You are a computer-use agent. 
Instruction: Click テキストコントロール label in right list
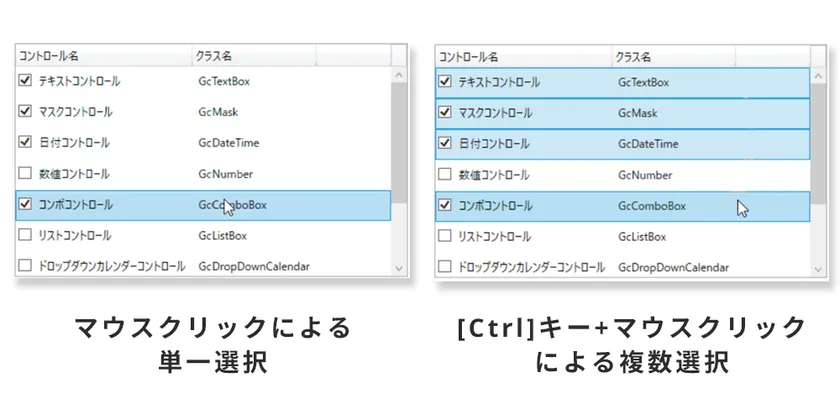click(x=499, y=82)
